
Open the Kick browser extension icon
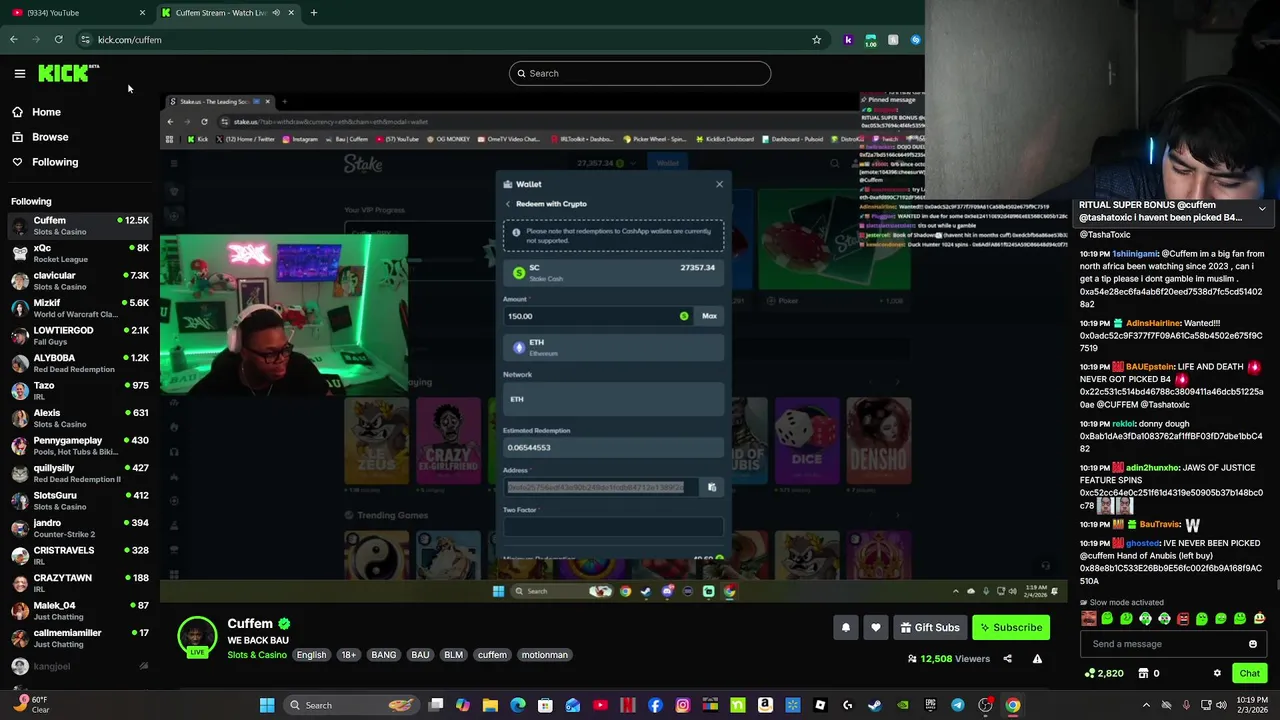pyautogui.click(x=848, y=40)
